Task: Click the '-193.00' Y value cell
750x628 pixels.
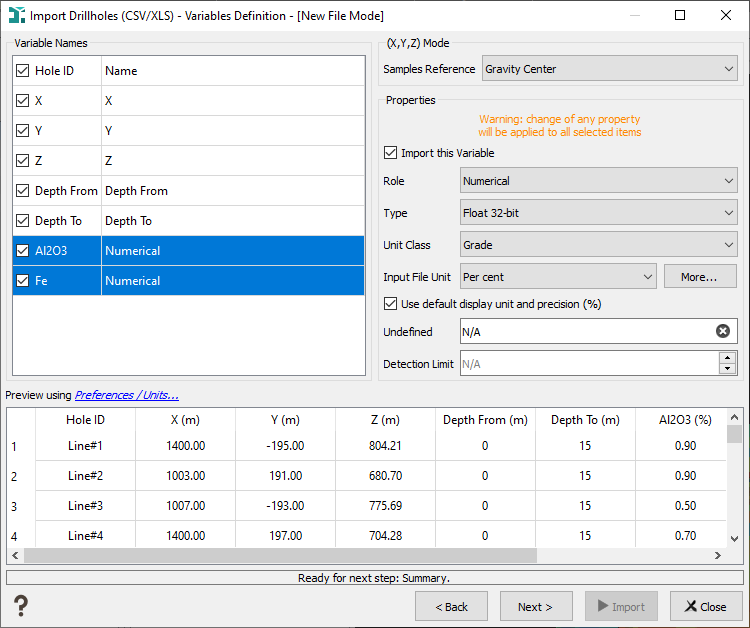Action: pos(286,506)
